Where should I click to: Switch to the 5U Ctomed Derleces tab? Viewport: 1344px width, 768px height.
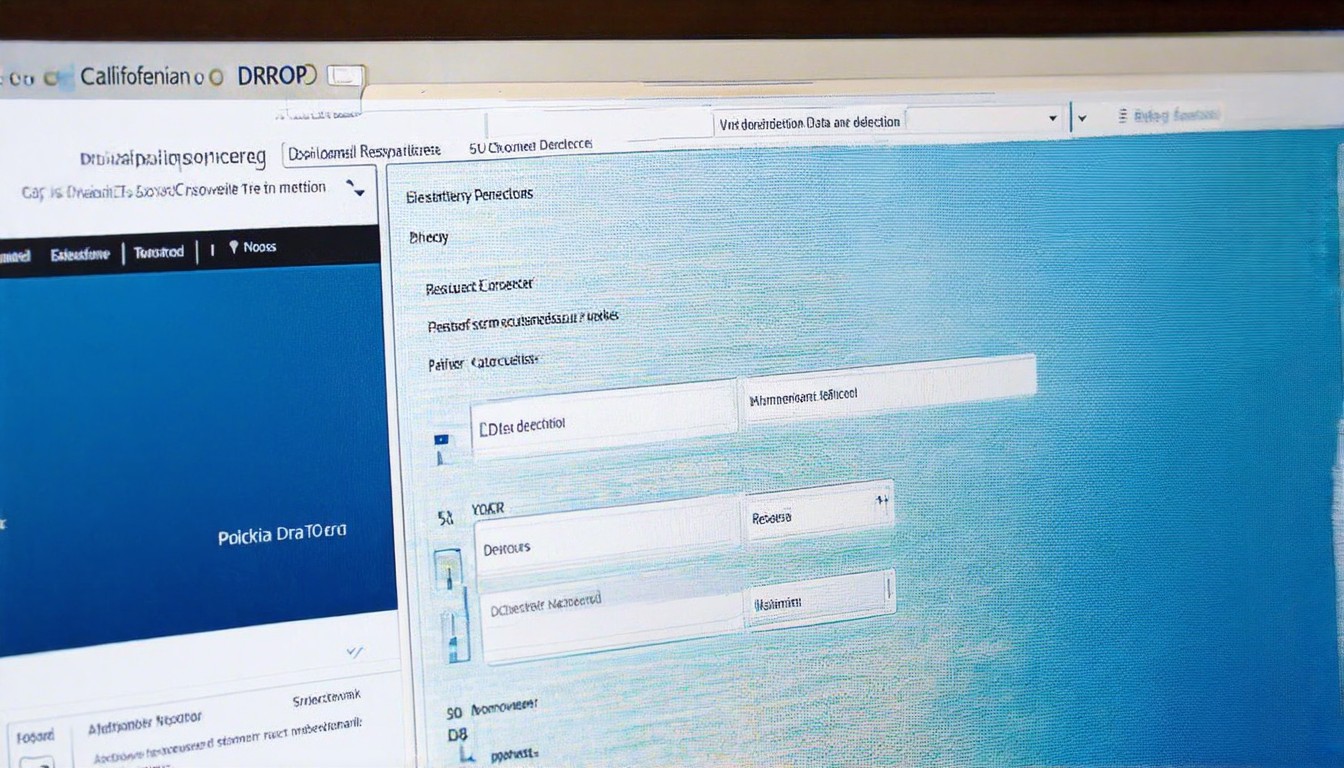pyautogui.click(x=531, y=146)
